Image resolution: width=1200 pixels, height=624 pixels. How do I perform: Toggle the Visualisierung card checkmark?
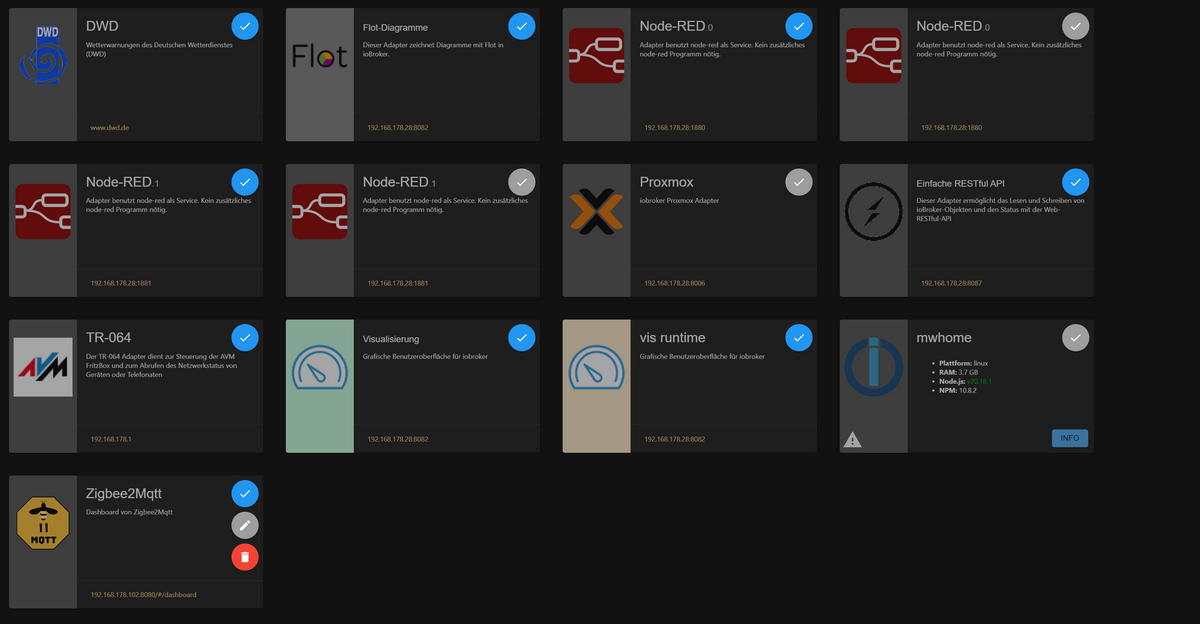tap(522, 338)
